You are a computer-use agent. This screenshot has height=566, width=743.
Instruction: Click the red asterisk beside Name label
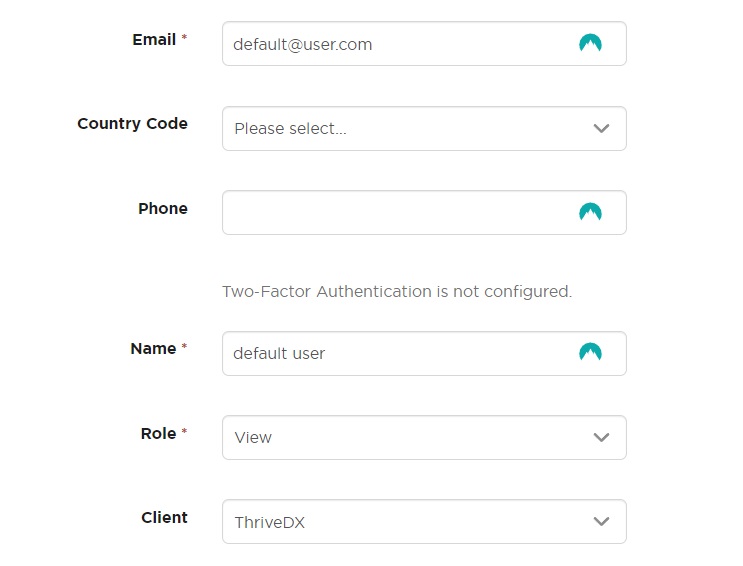(x=184, y=346)
